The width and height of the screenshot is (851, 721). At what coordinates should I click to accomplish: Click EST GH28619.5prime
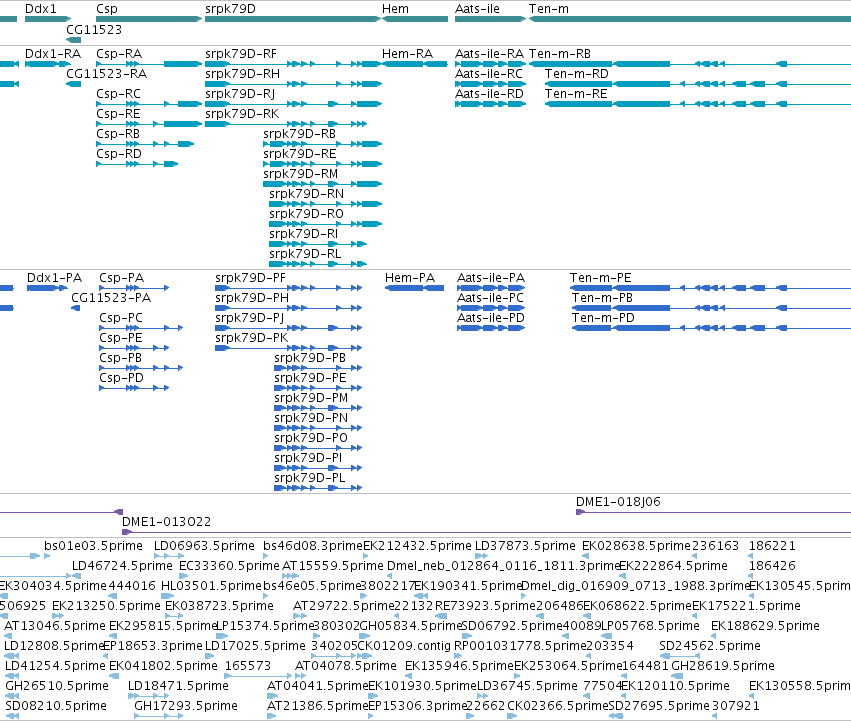(723, 666)
